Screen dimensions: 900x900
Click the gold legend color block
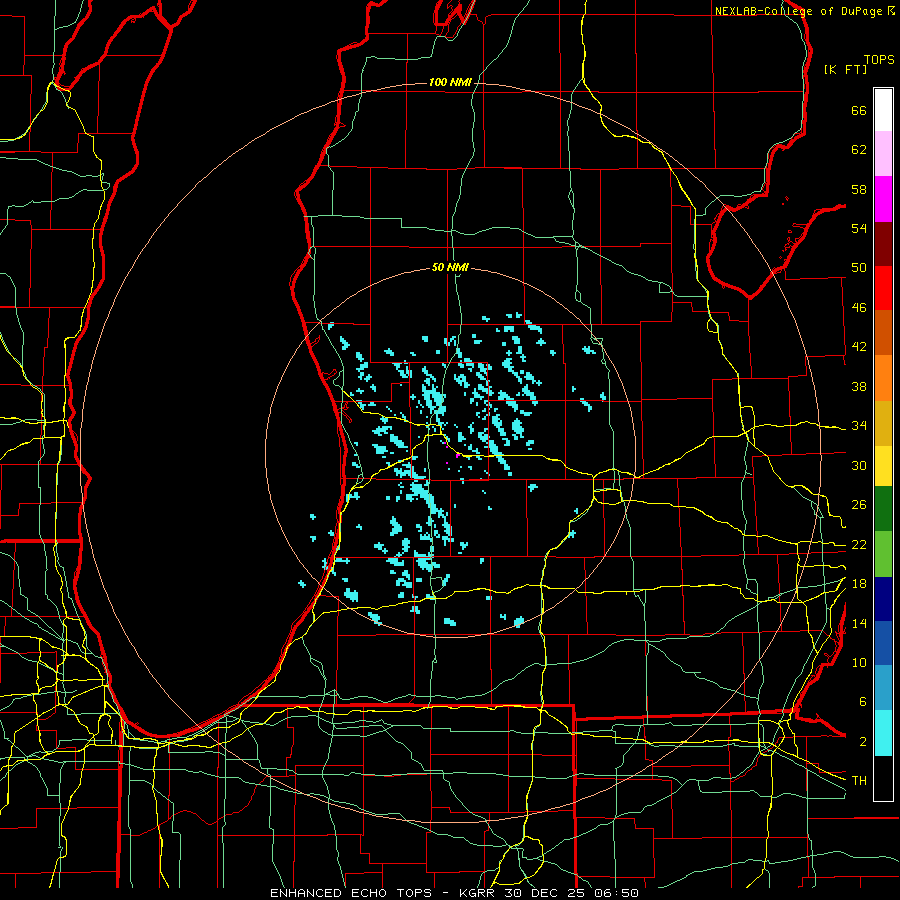tap(883, 423)
